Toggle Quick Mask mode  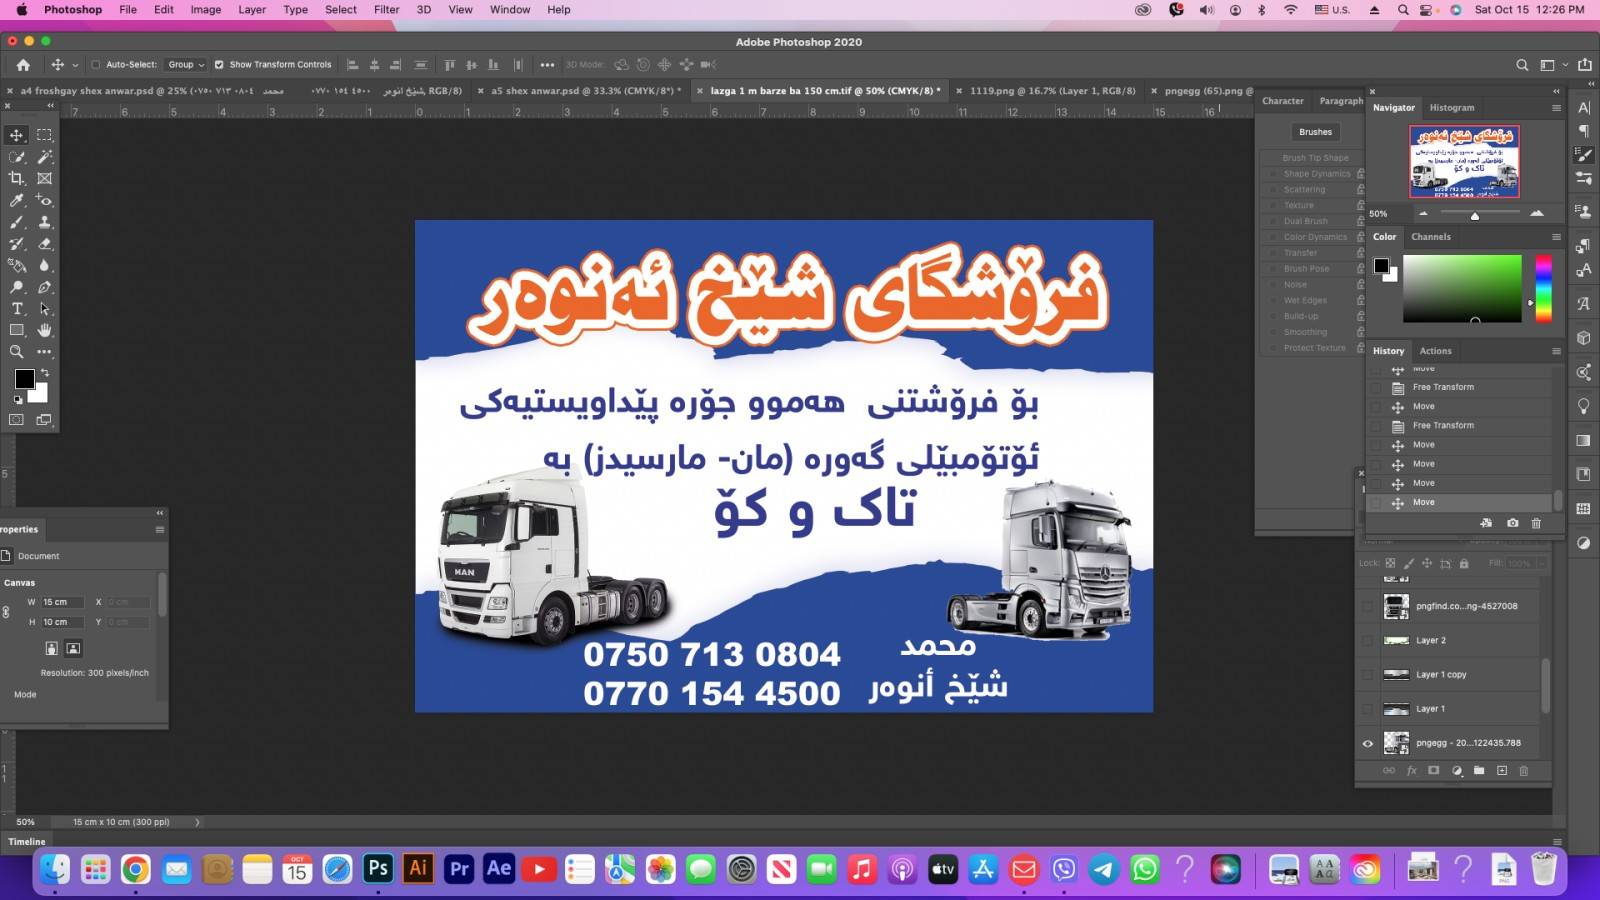point(17,420)
